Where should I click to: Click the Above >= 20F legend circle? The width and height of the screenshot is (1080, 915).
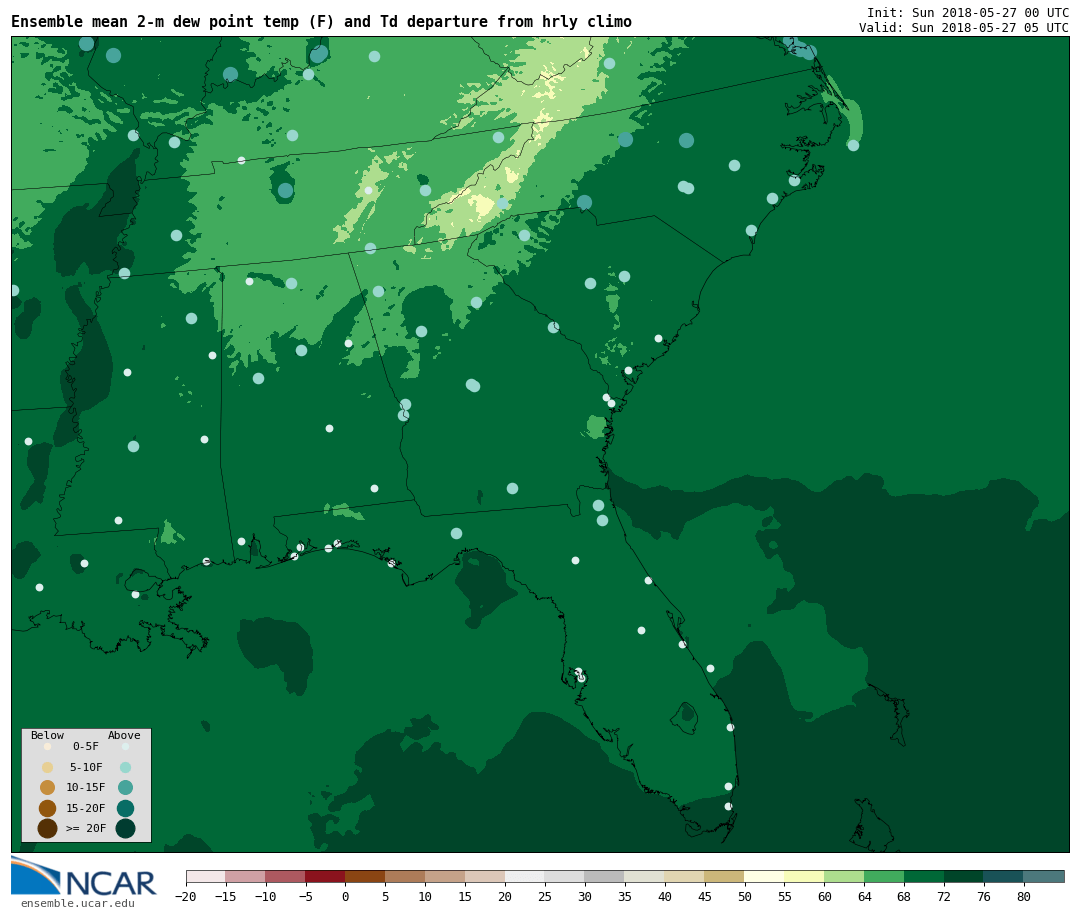pos(125,828)
